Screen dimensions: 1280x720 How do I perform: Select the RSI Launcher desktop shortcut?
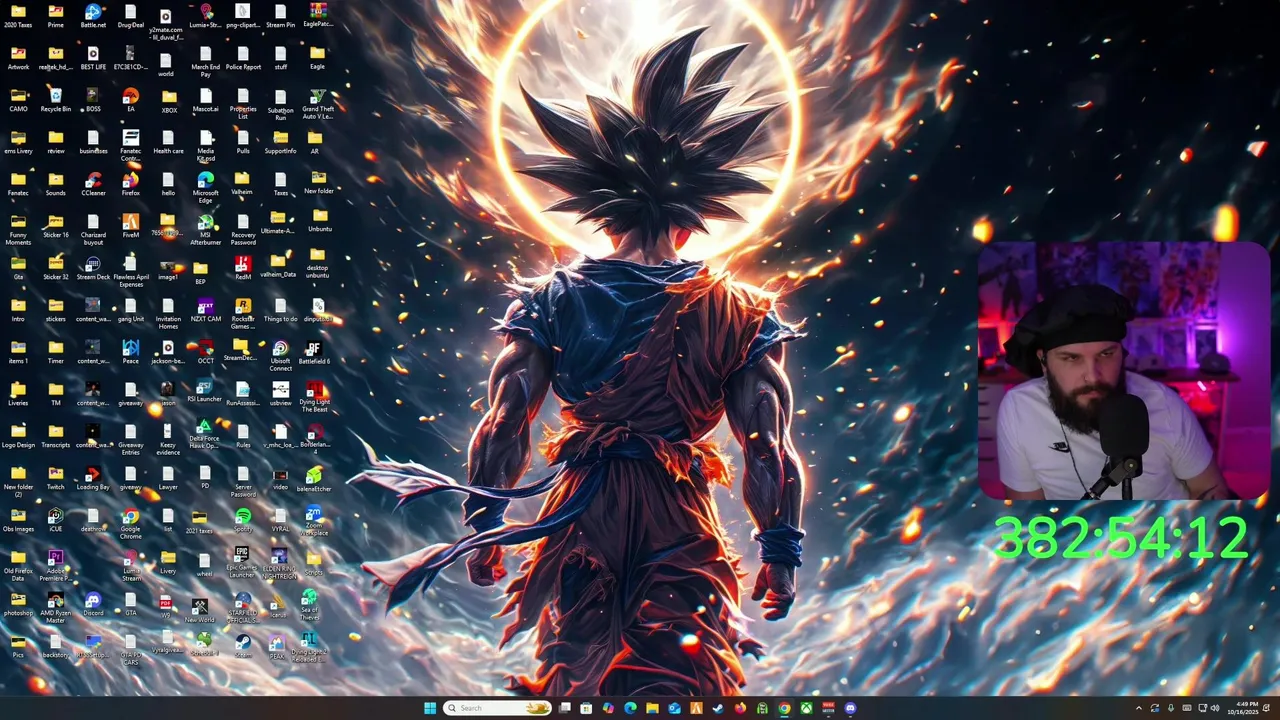pos(205,391)
